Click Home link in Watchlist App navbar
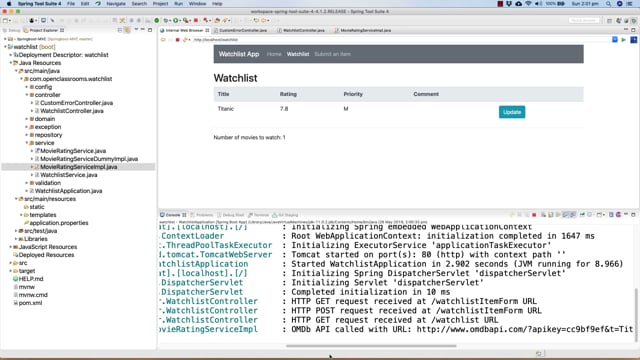The height and width of the screenshot is (360, 640). coord(274,54)
